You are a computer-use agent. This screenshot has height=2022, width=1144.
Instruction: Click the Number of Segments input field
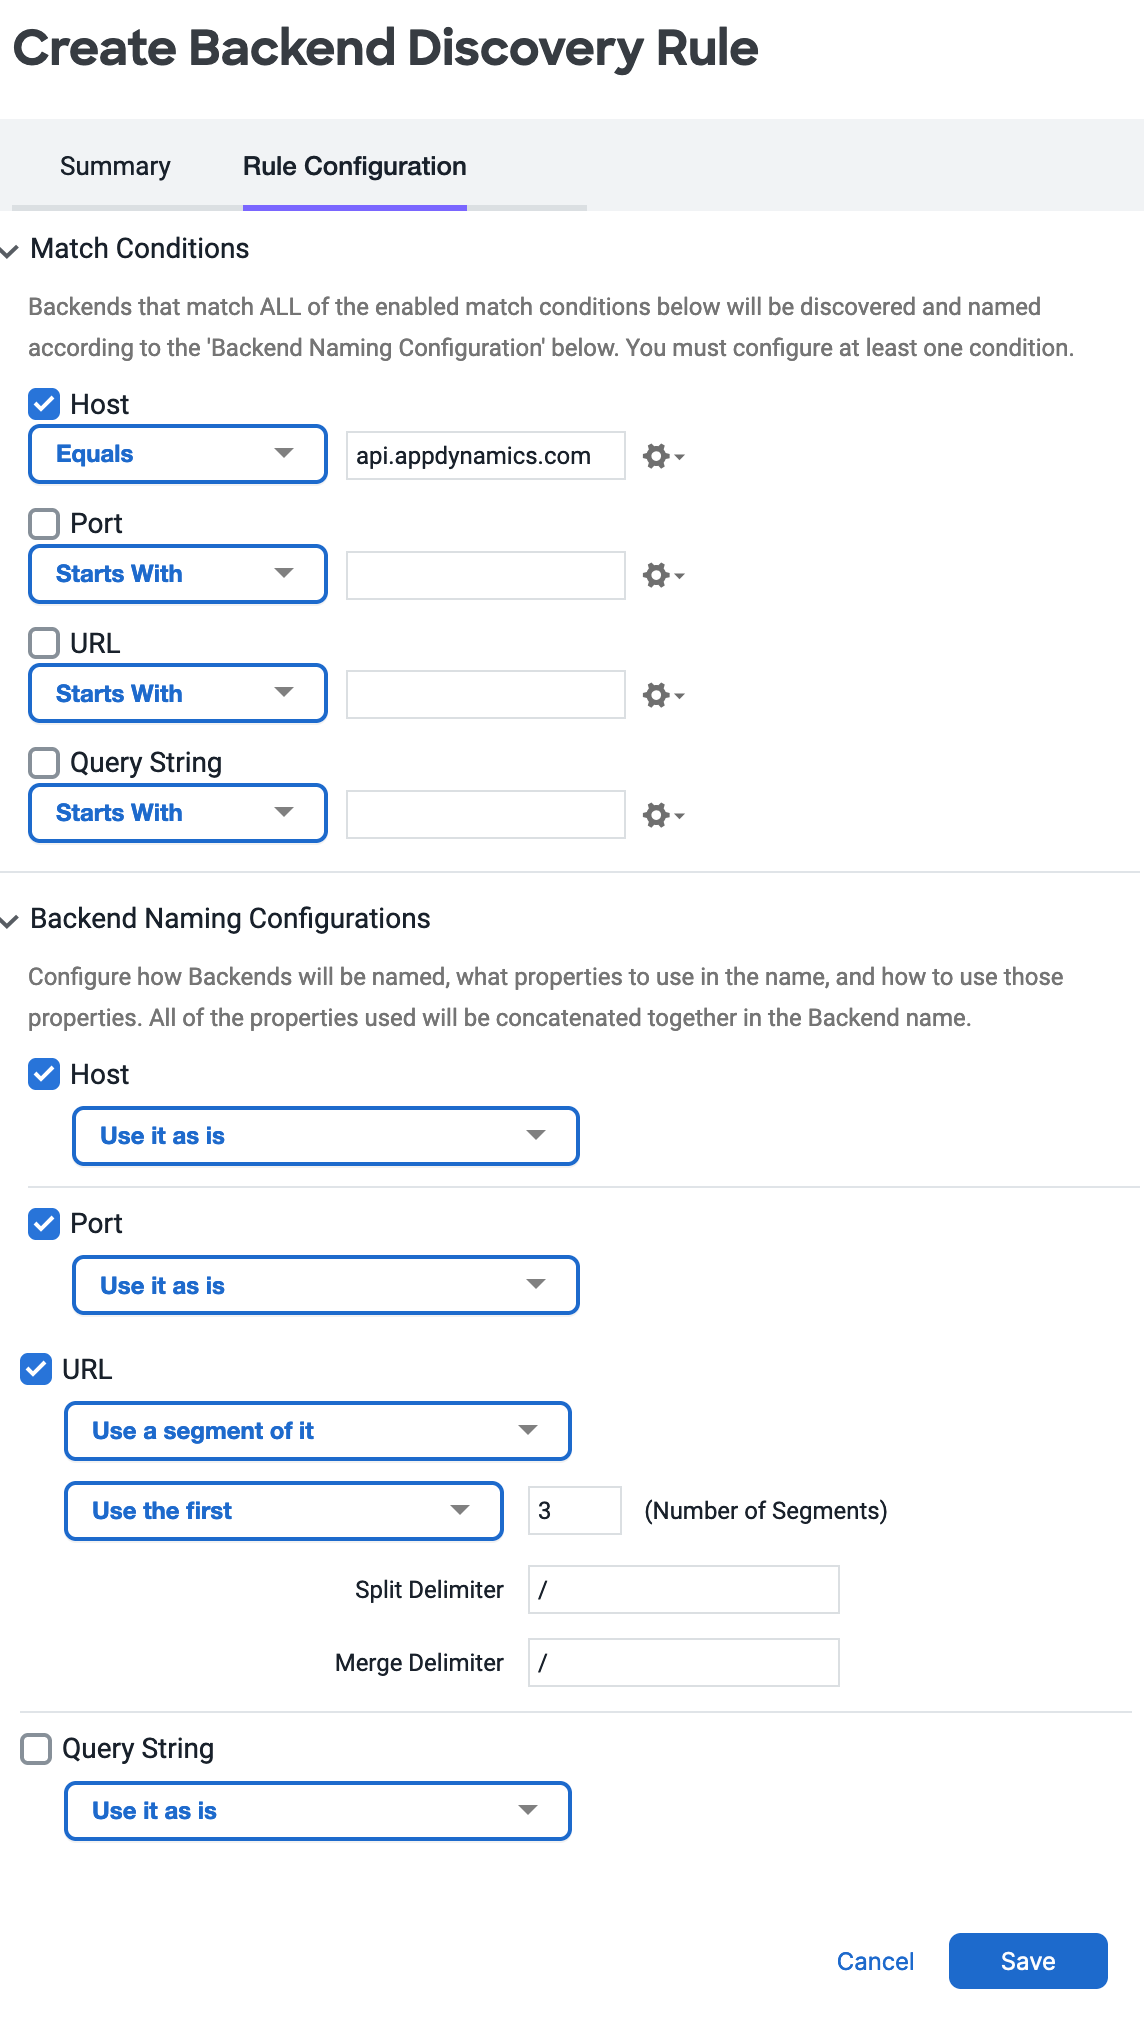575,1510
